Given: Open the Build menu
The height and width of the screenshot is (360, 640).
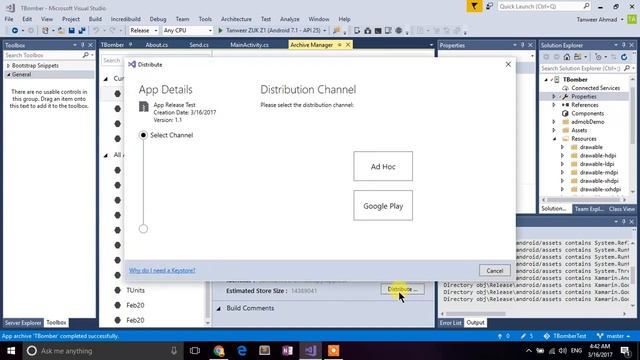Looking at the screenshot, I should pyautogui.click(x=95, y=19).
